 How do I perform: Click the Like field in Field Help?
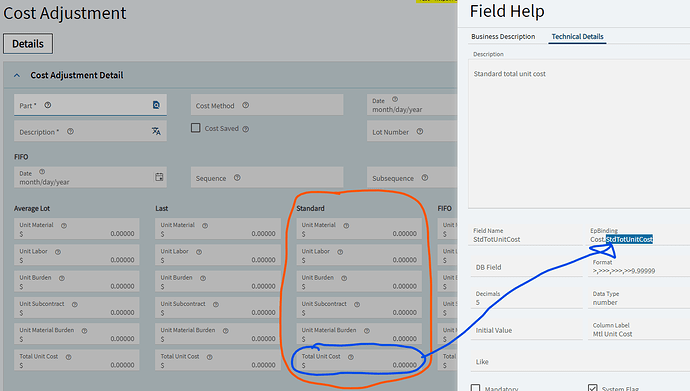tap(580, 362)
